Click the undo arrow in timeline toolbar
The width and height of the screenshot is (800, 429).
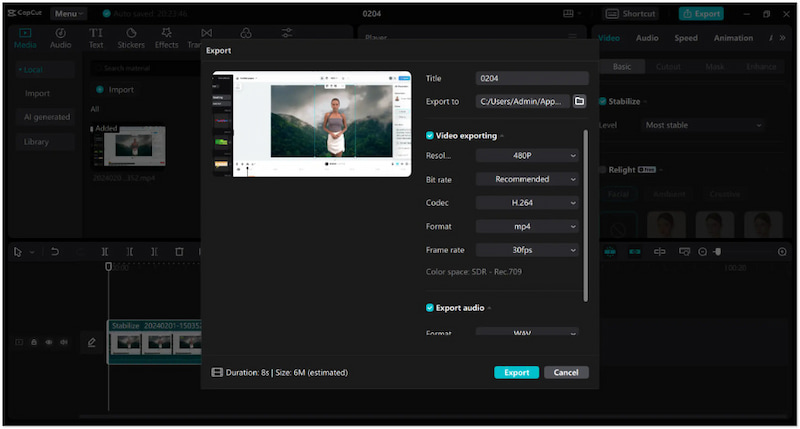click(54, 252)
